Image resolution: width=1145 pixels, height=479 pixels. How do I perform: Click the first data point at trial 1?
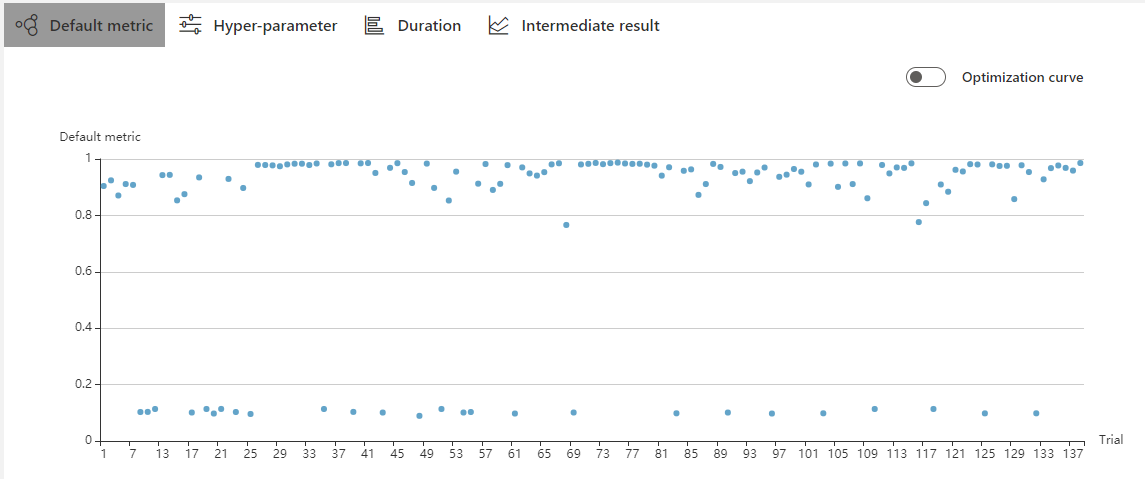103,186
